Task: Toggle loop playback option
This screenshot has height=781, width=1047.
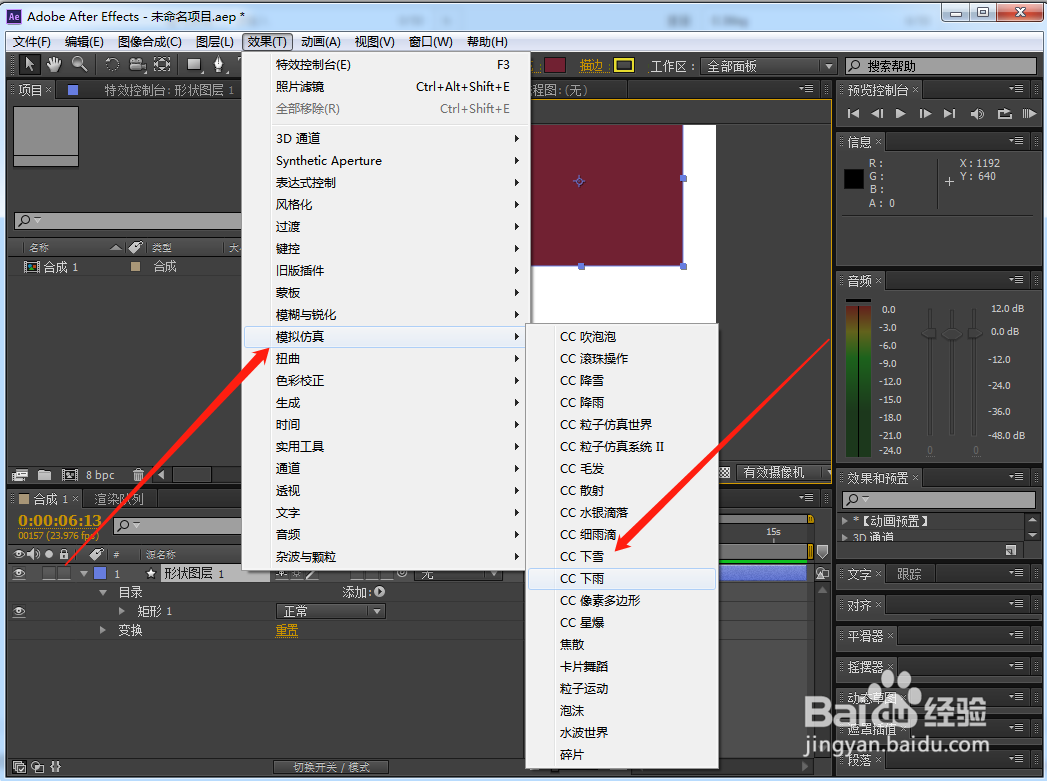Action: coord(1004,113)
